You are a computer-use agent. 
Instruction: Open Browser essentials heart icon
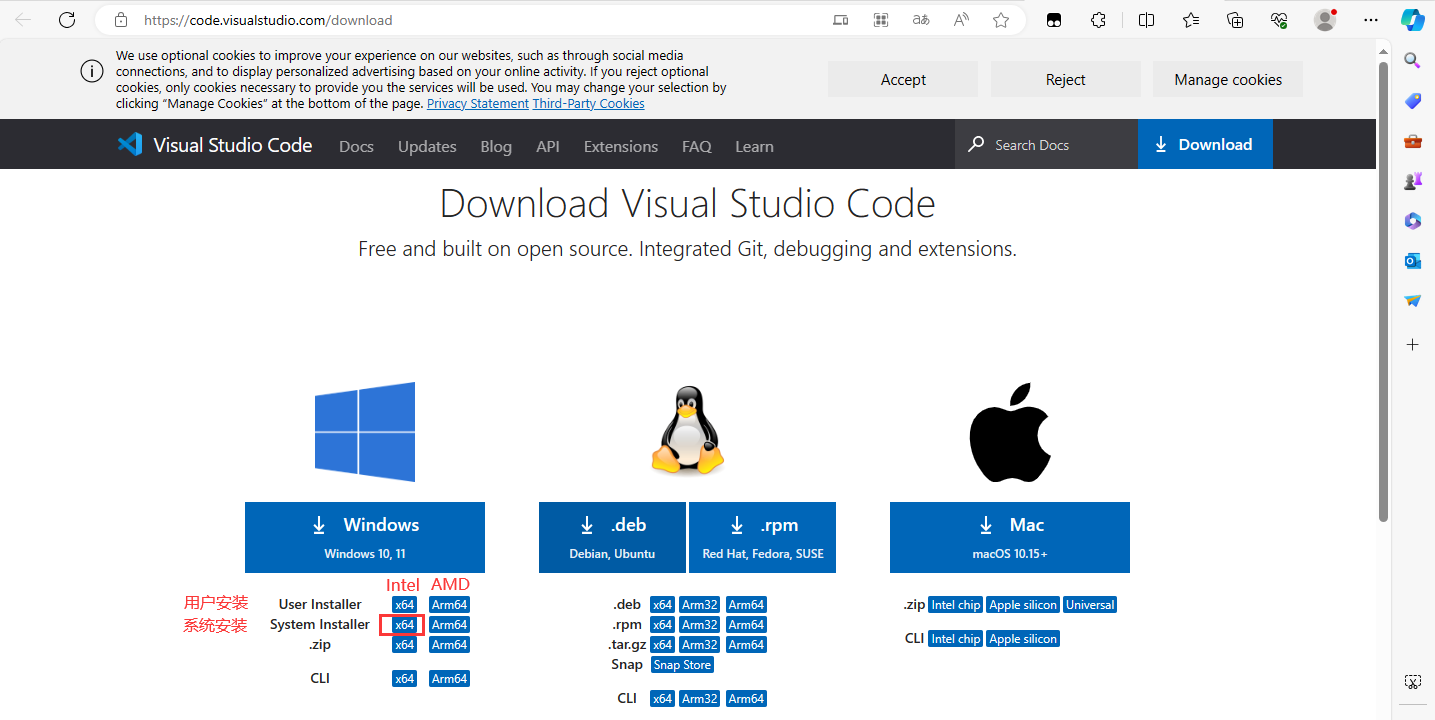(1279, 20)
